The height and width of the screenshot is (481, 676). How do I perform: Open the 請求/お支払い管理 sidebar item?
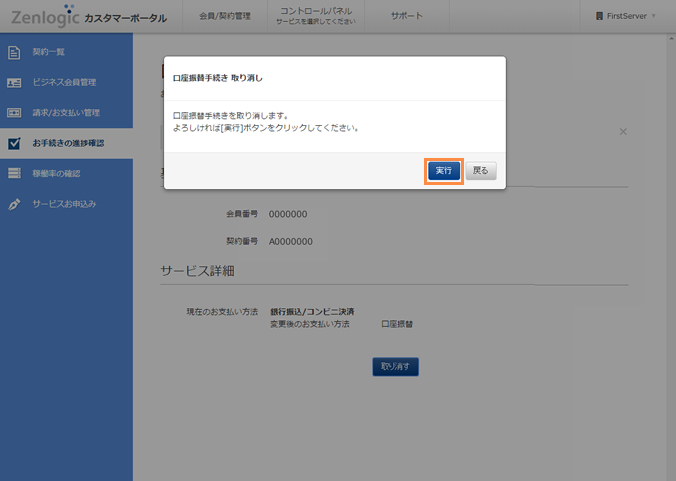tap(66, 113)
